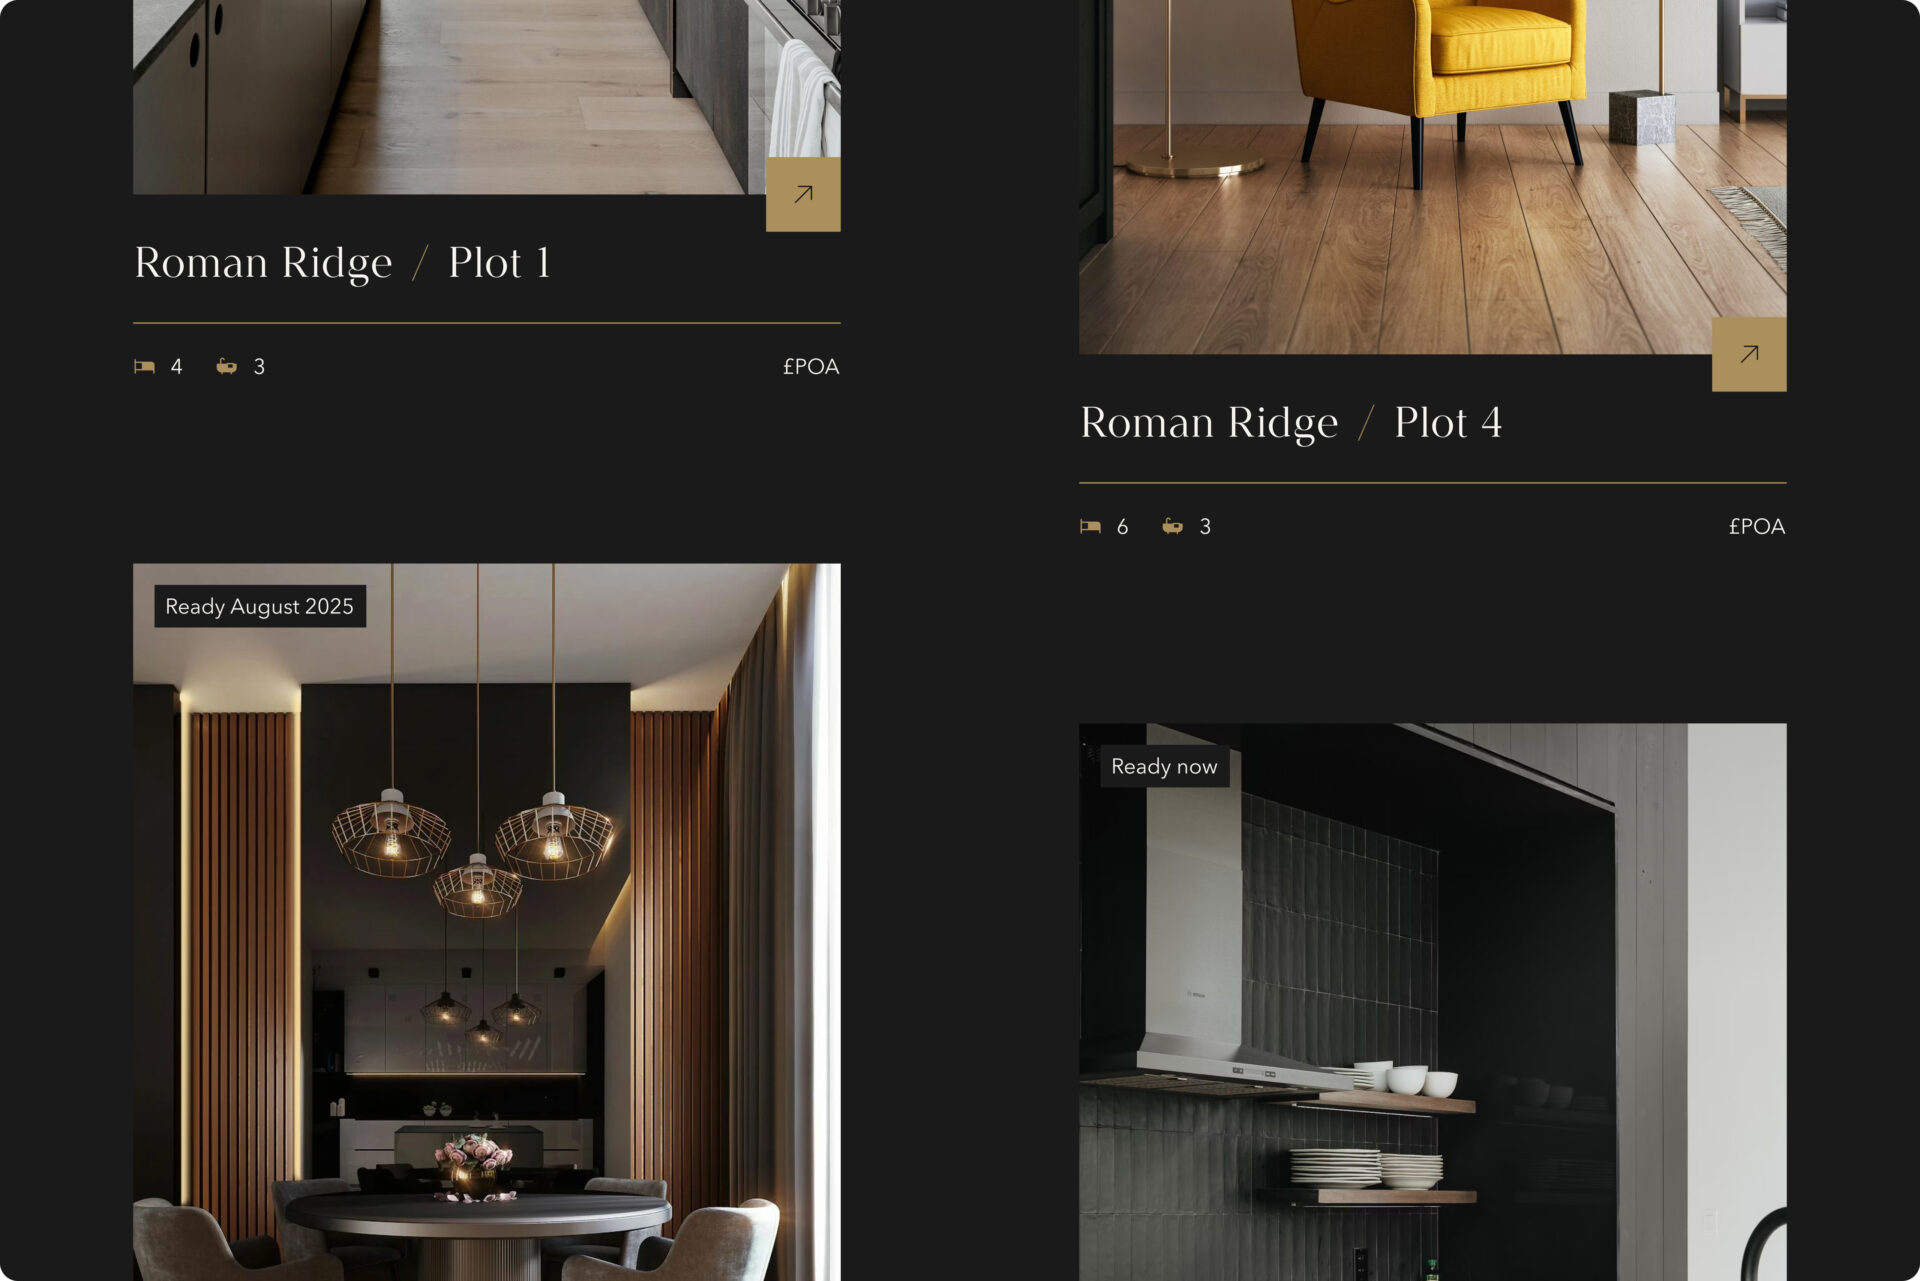Toggle the £POA price label on Plot 1
Viewport: 1920px width, 1281px height.
[x=811, y=366]
